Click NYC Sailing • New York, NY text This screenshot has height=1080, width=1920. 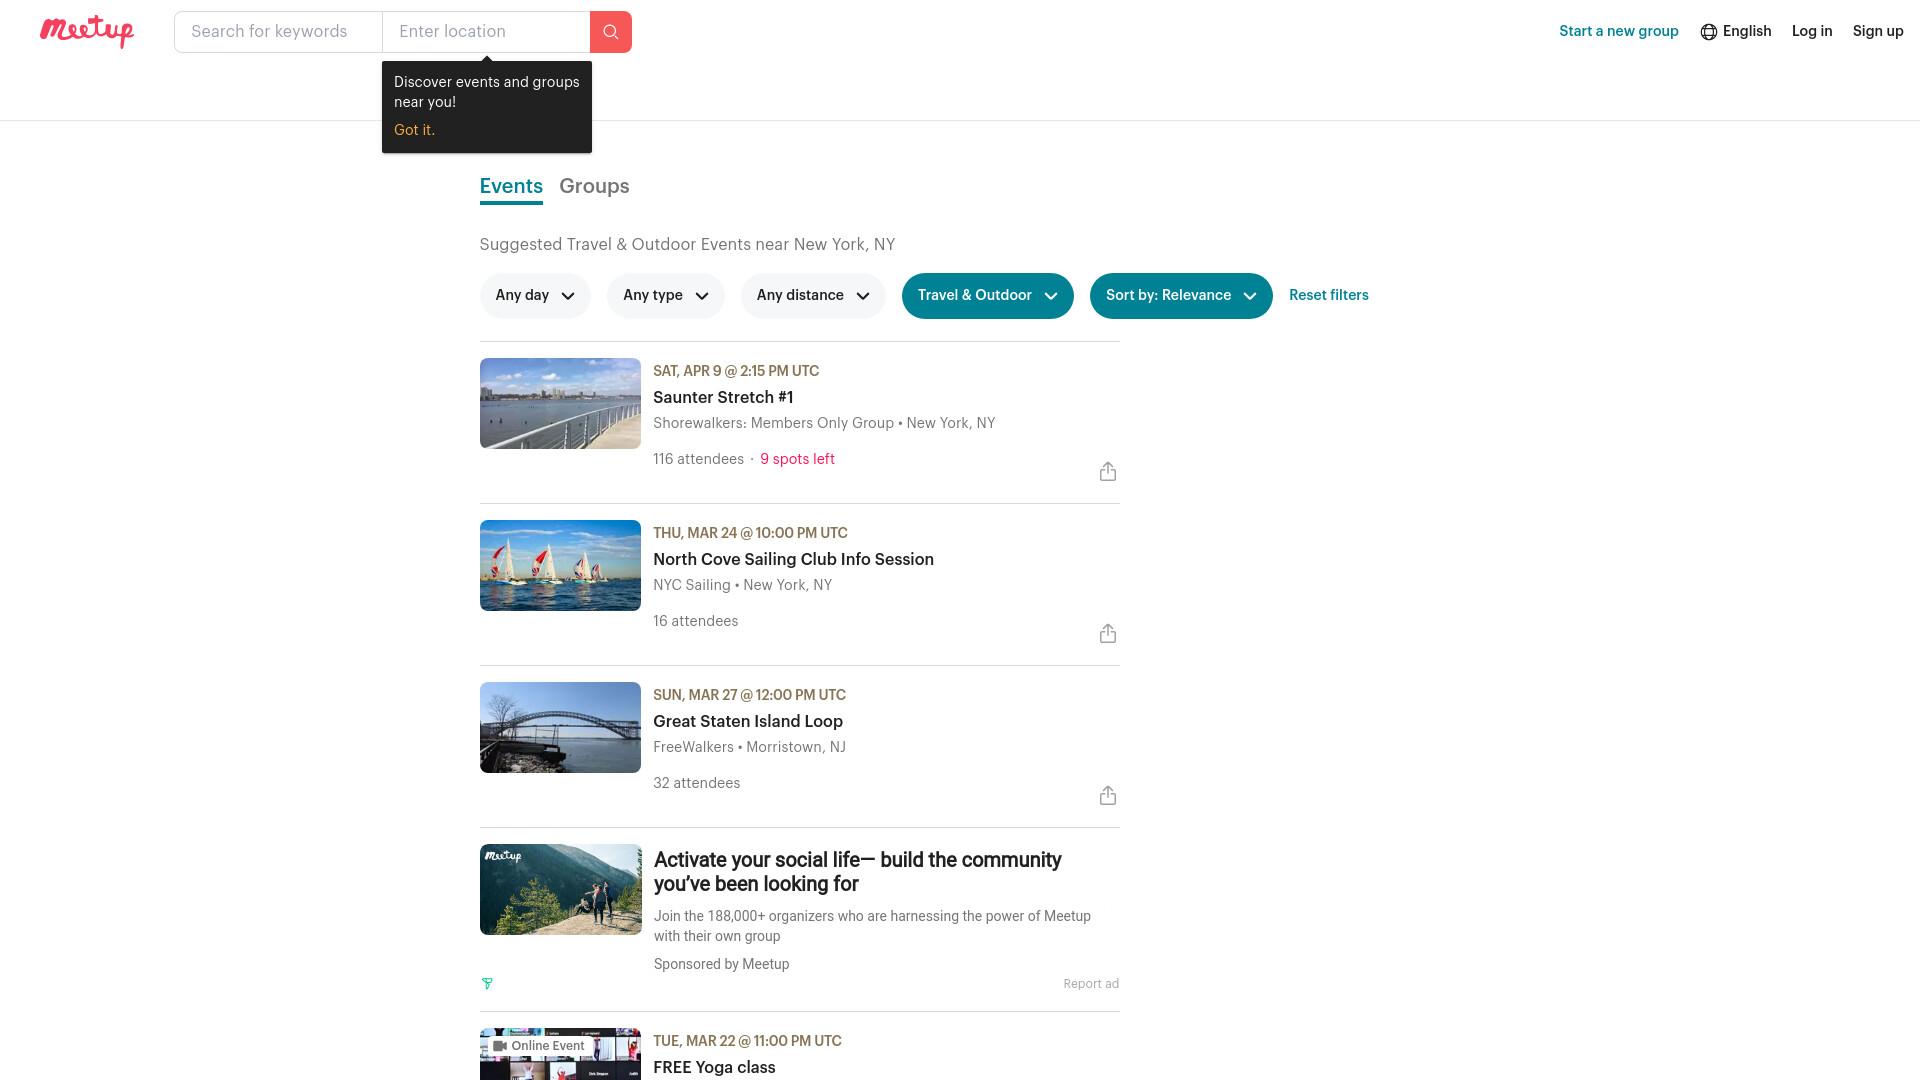742,585
